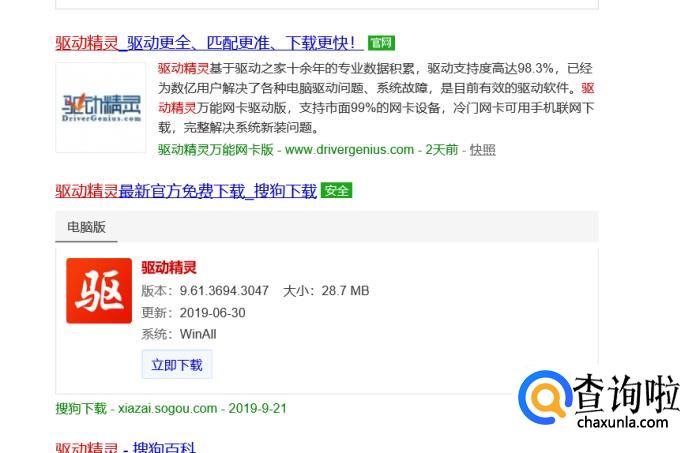The image size is (692, 453).
Task: Open the 搜狗下载 free download result title
Action: [186, 190]
